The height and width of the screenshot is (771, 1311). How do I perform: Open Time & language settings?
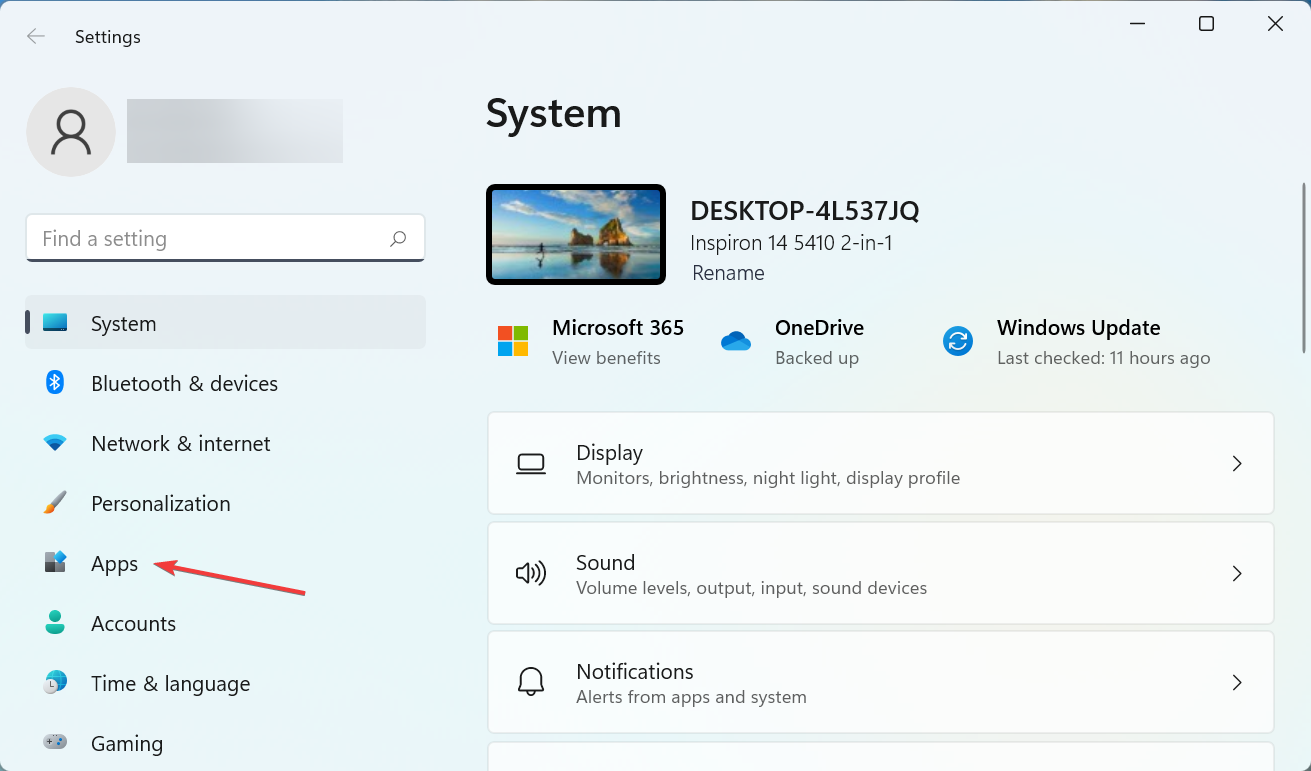[x=56, y=682]
